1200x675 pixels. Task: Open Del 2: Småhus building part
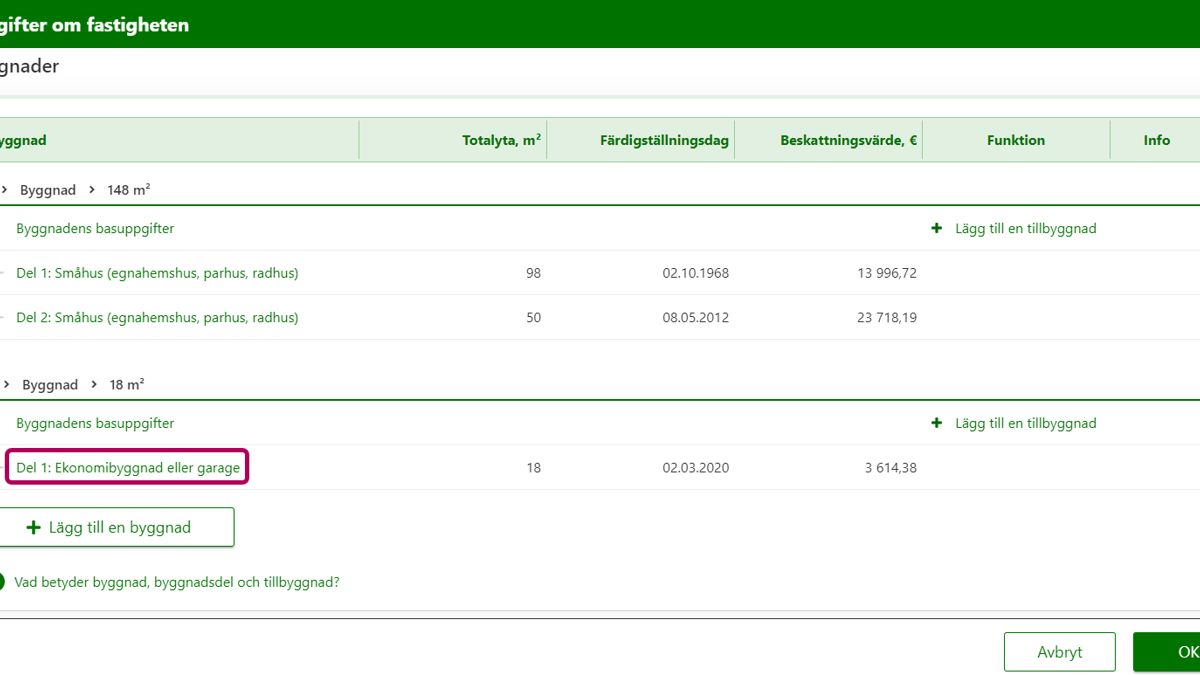(157, 318)
